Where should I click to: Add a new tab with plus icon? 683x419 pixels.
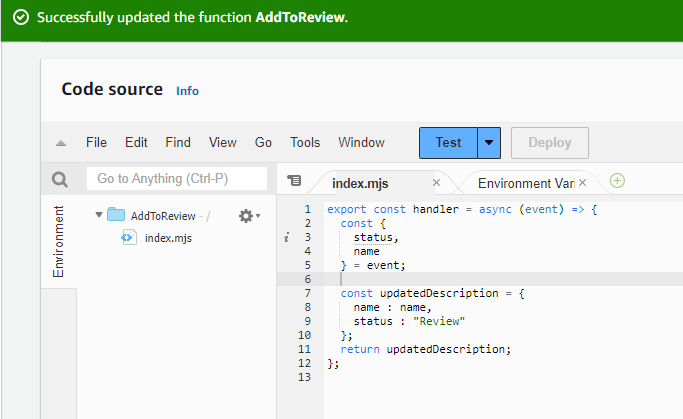617,181
